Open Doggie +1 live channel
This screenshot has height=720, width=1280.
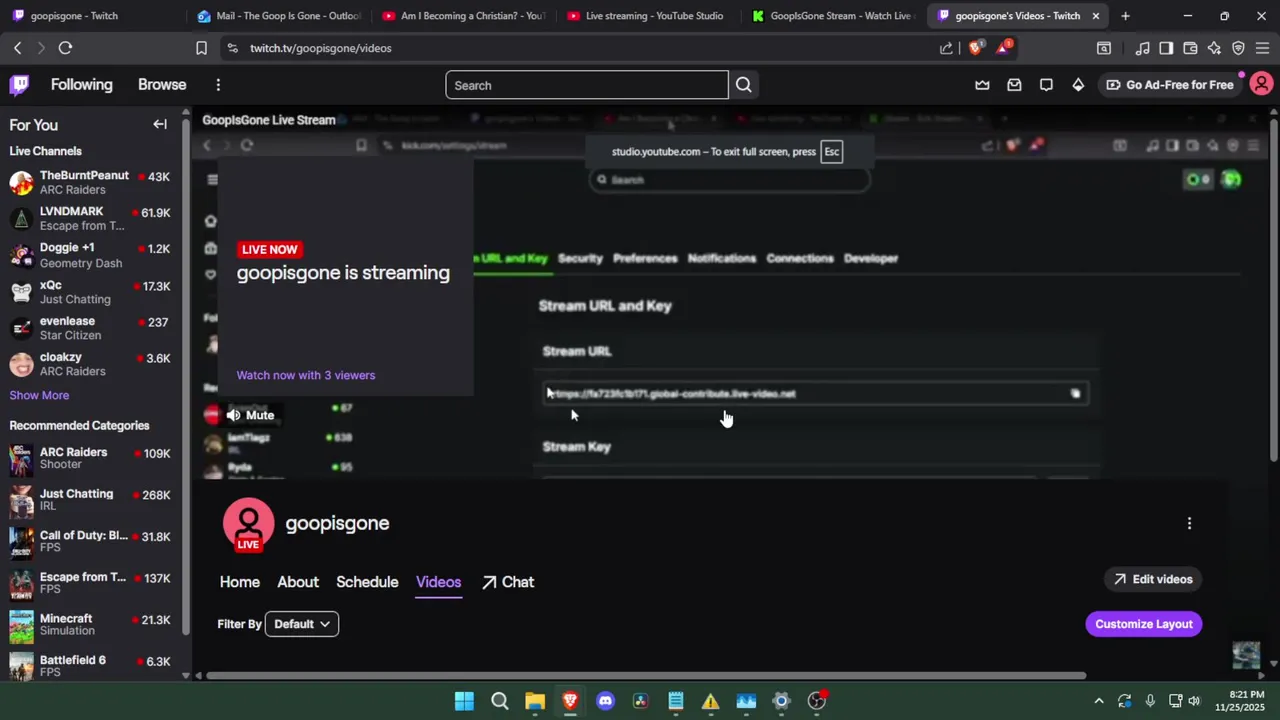tap(91, 255)
